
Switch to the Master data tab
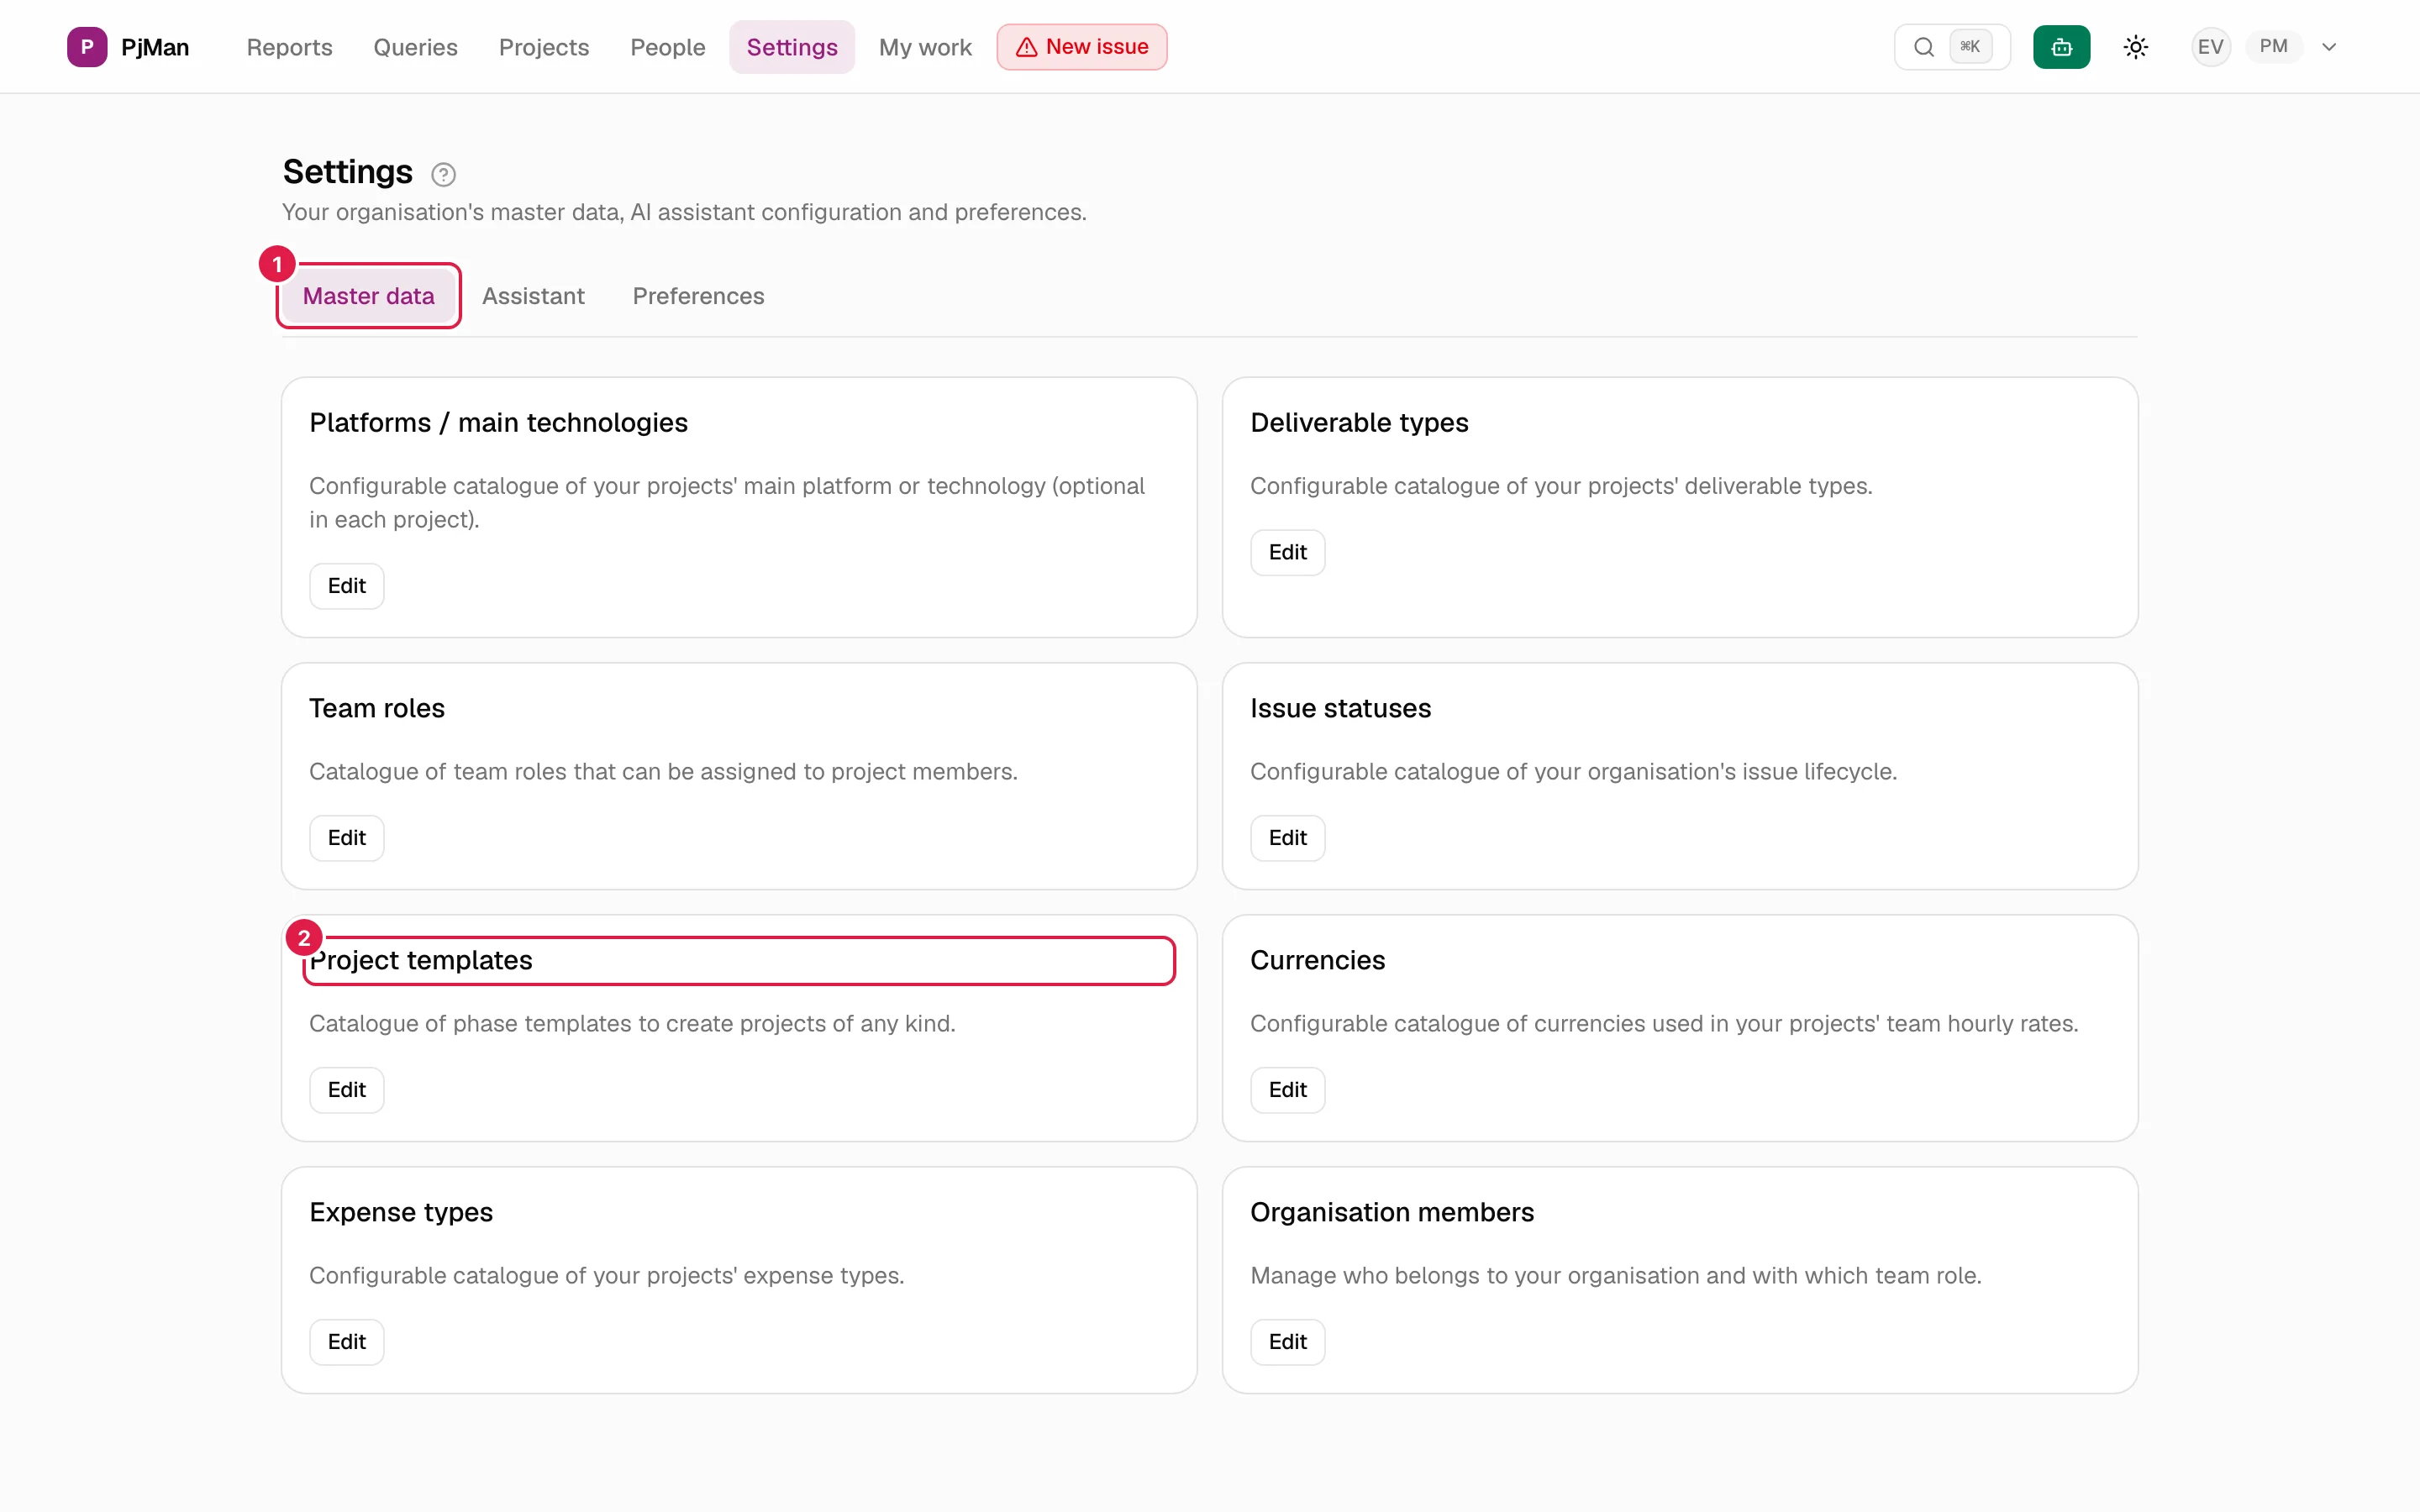368,296
